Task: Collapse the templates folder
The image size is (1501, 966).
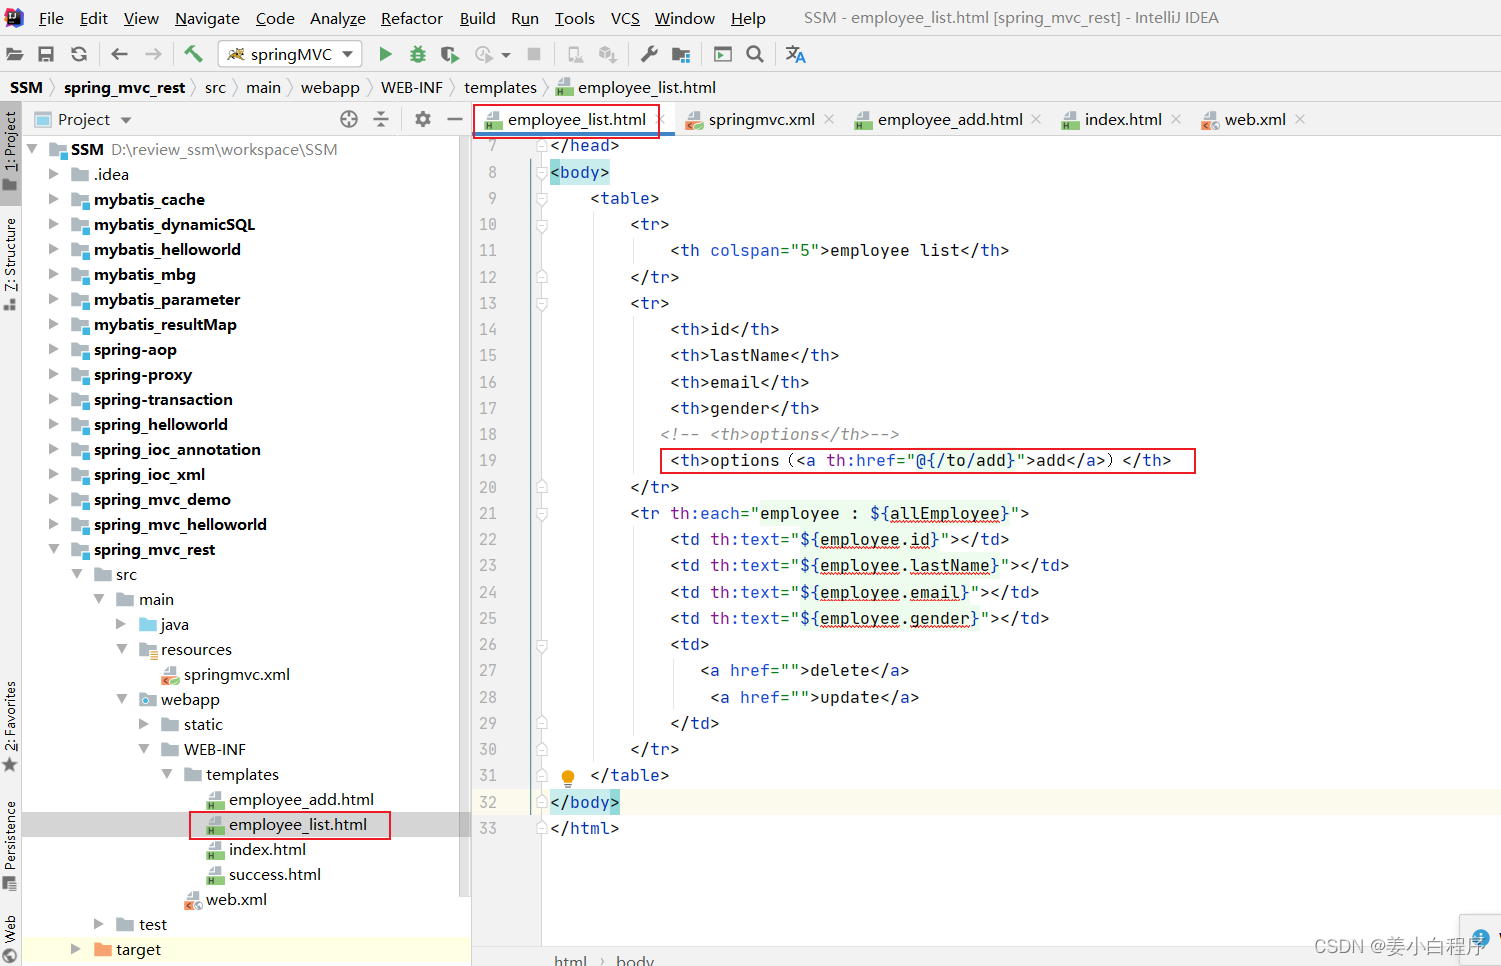Action: tap(167, 774)
